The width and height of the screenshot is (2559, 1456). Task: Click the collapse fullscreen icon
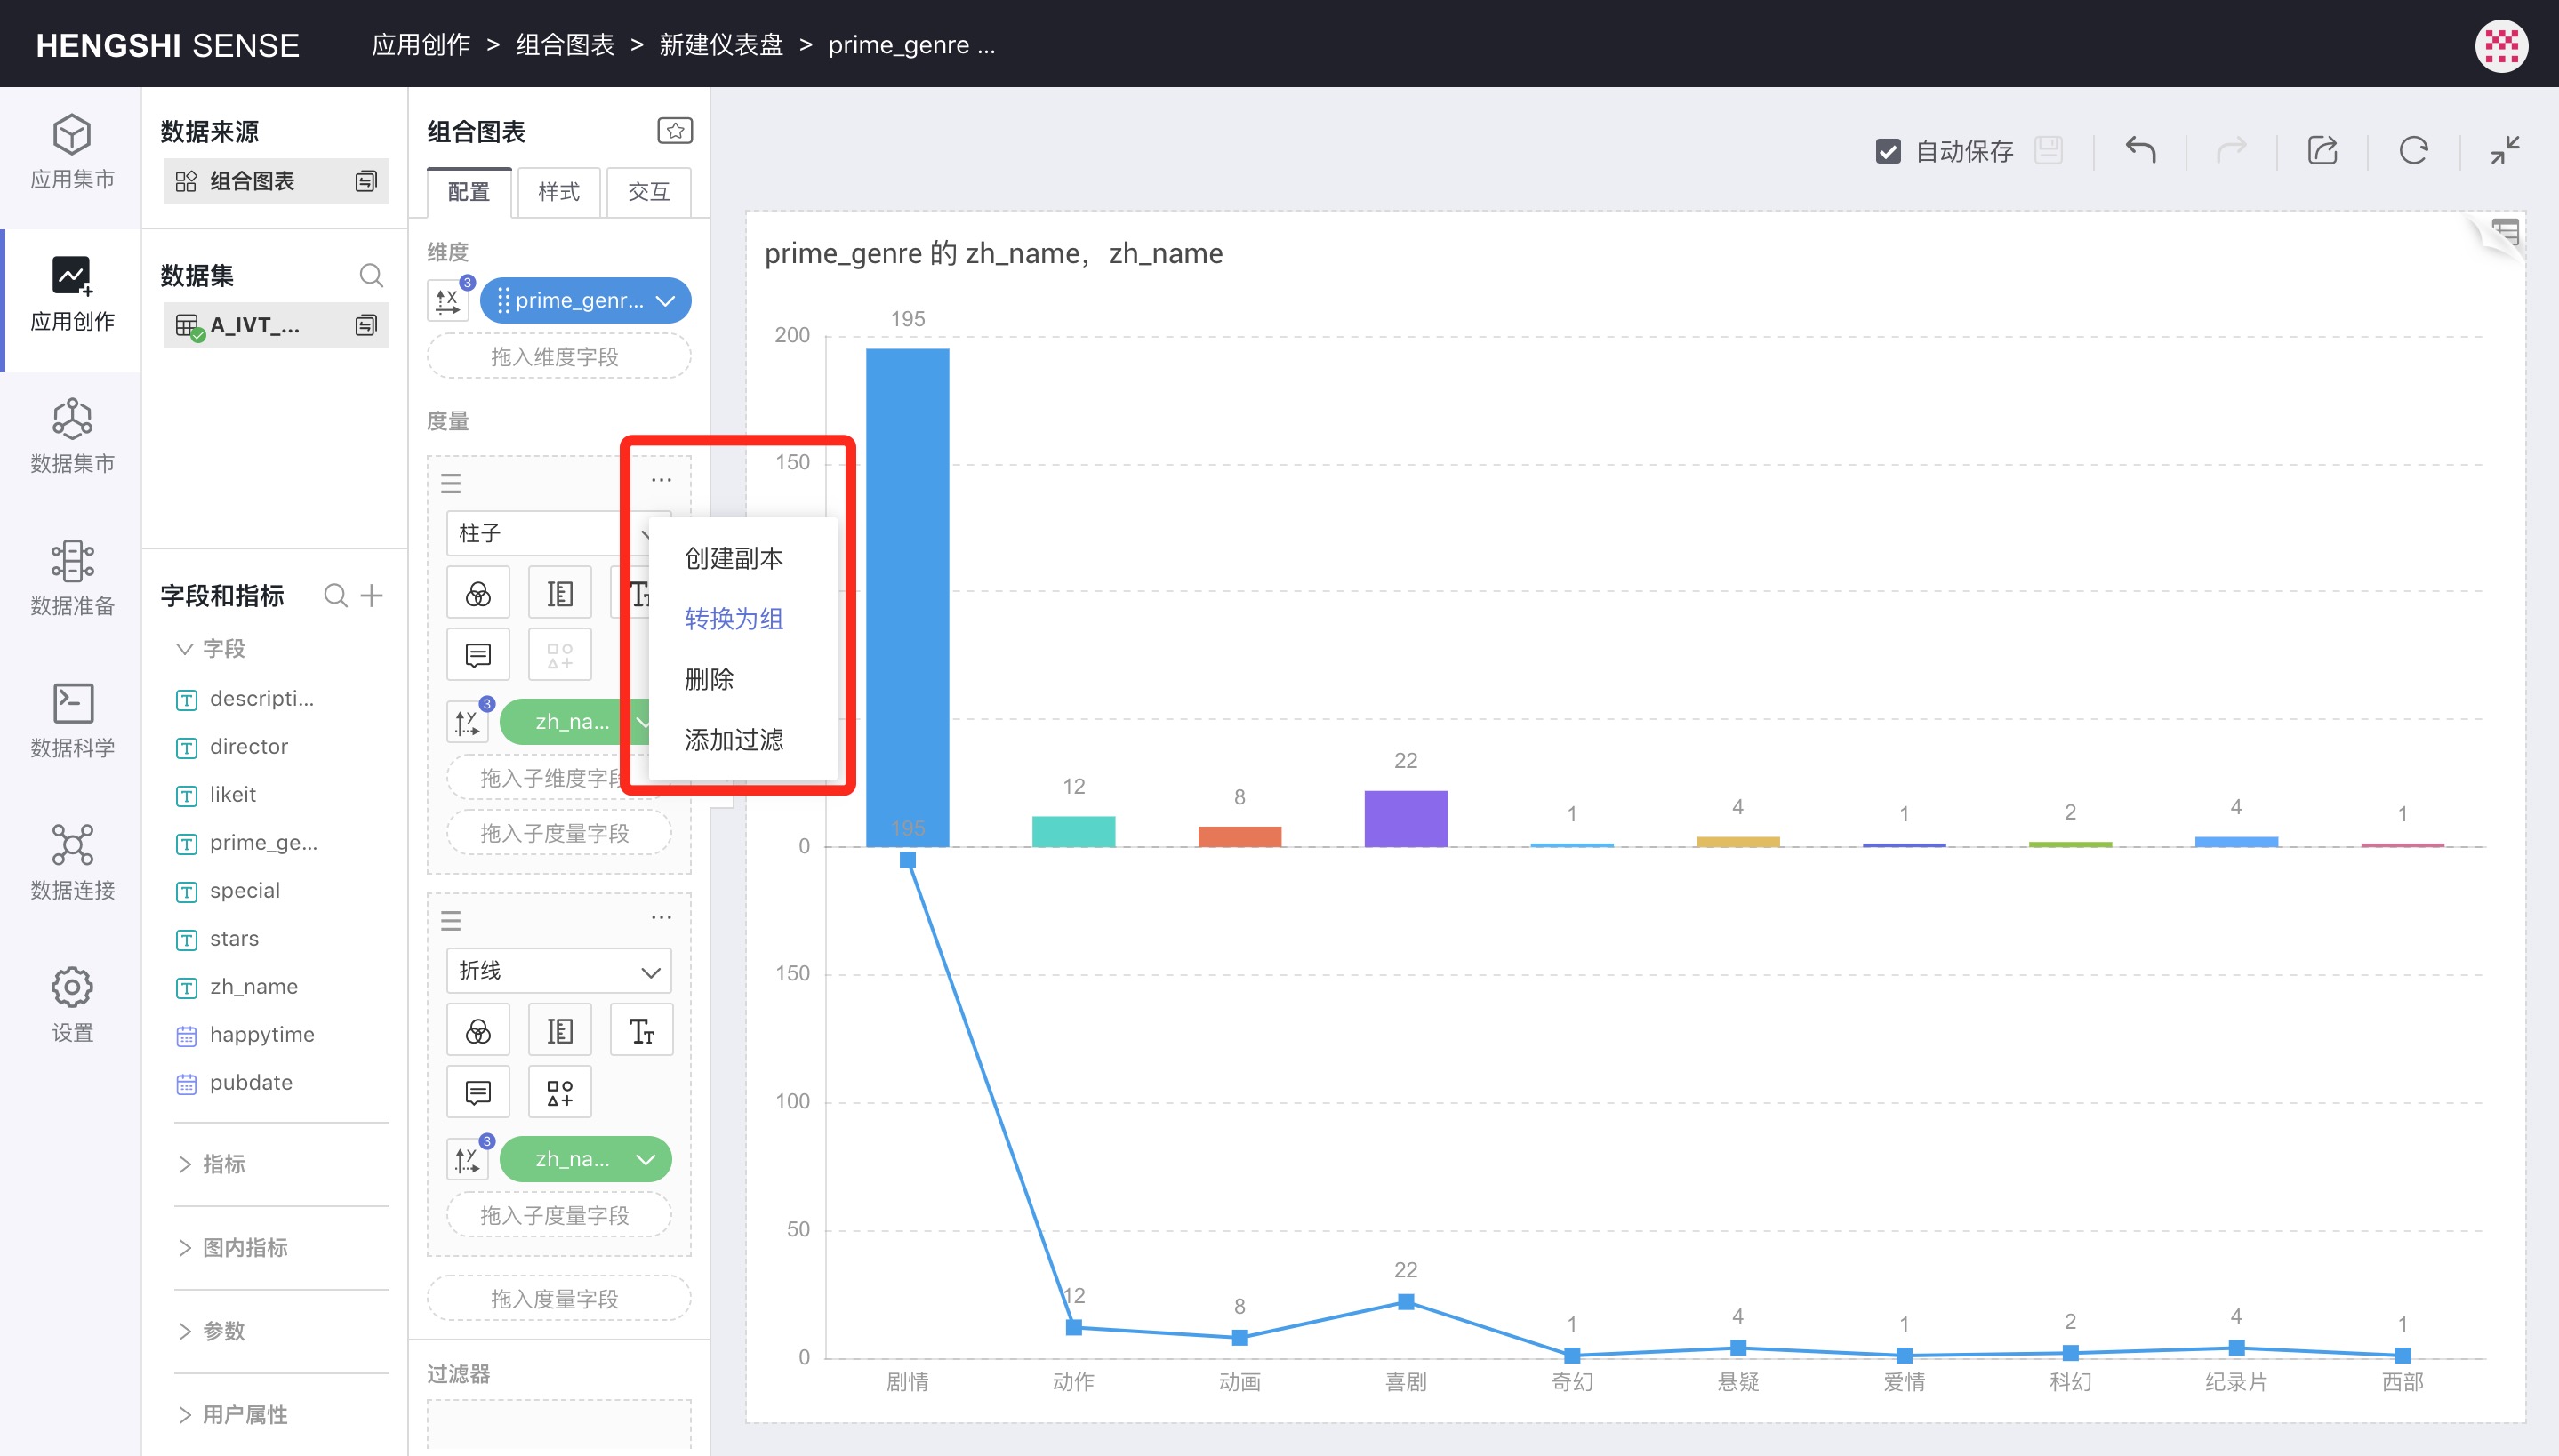tap(2504, 150)
